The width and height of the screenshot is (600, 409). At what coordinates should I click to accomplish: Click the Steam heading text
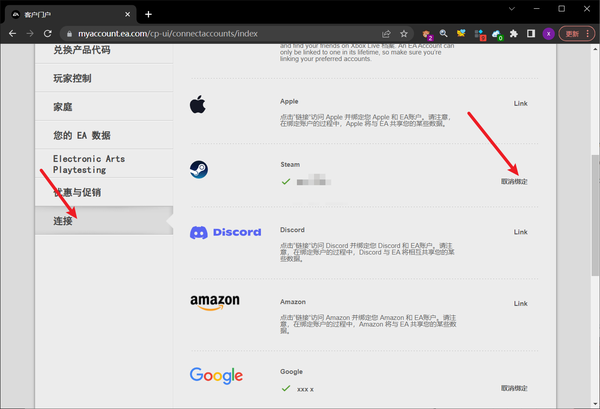(290, 165)
